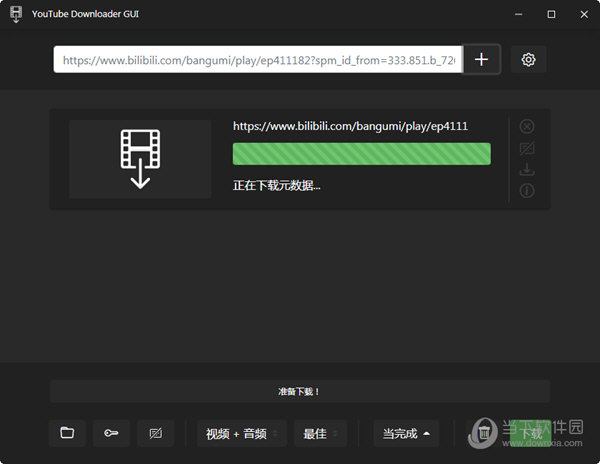The image size is (600, 464).
Task: Click the trash can clear-list button
Action: click(484, 433)
